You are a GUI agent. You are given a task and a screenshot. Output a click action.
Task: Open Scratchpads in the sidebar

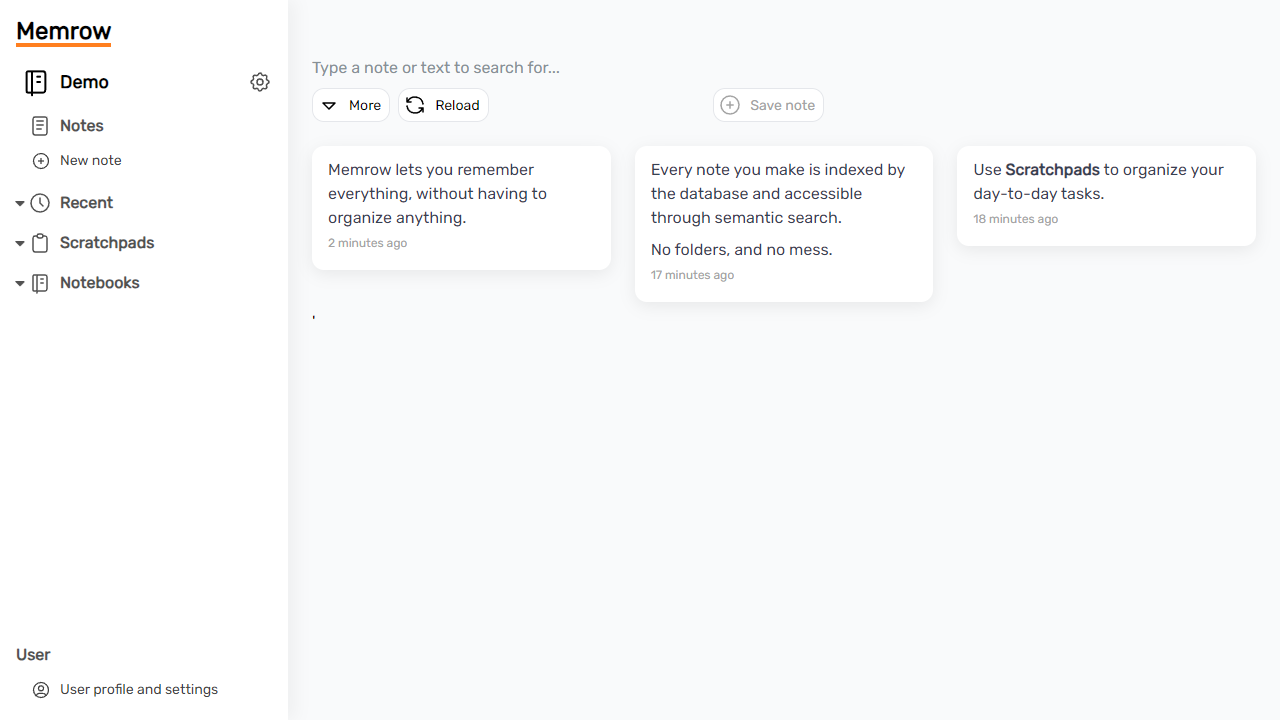107,243
